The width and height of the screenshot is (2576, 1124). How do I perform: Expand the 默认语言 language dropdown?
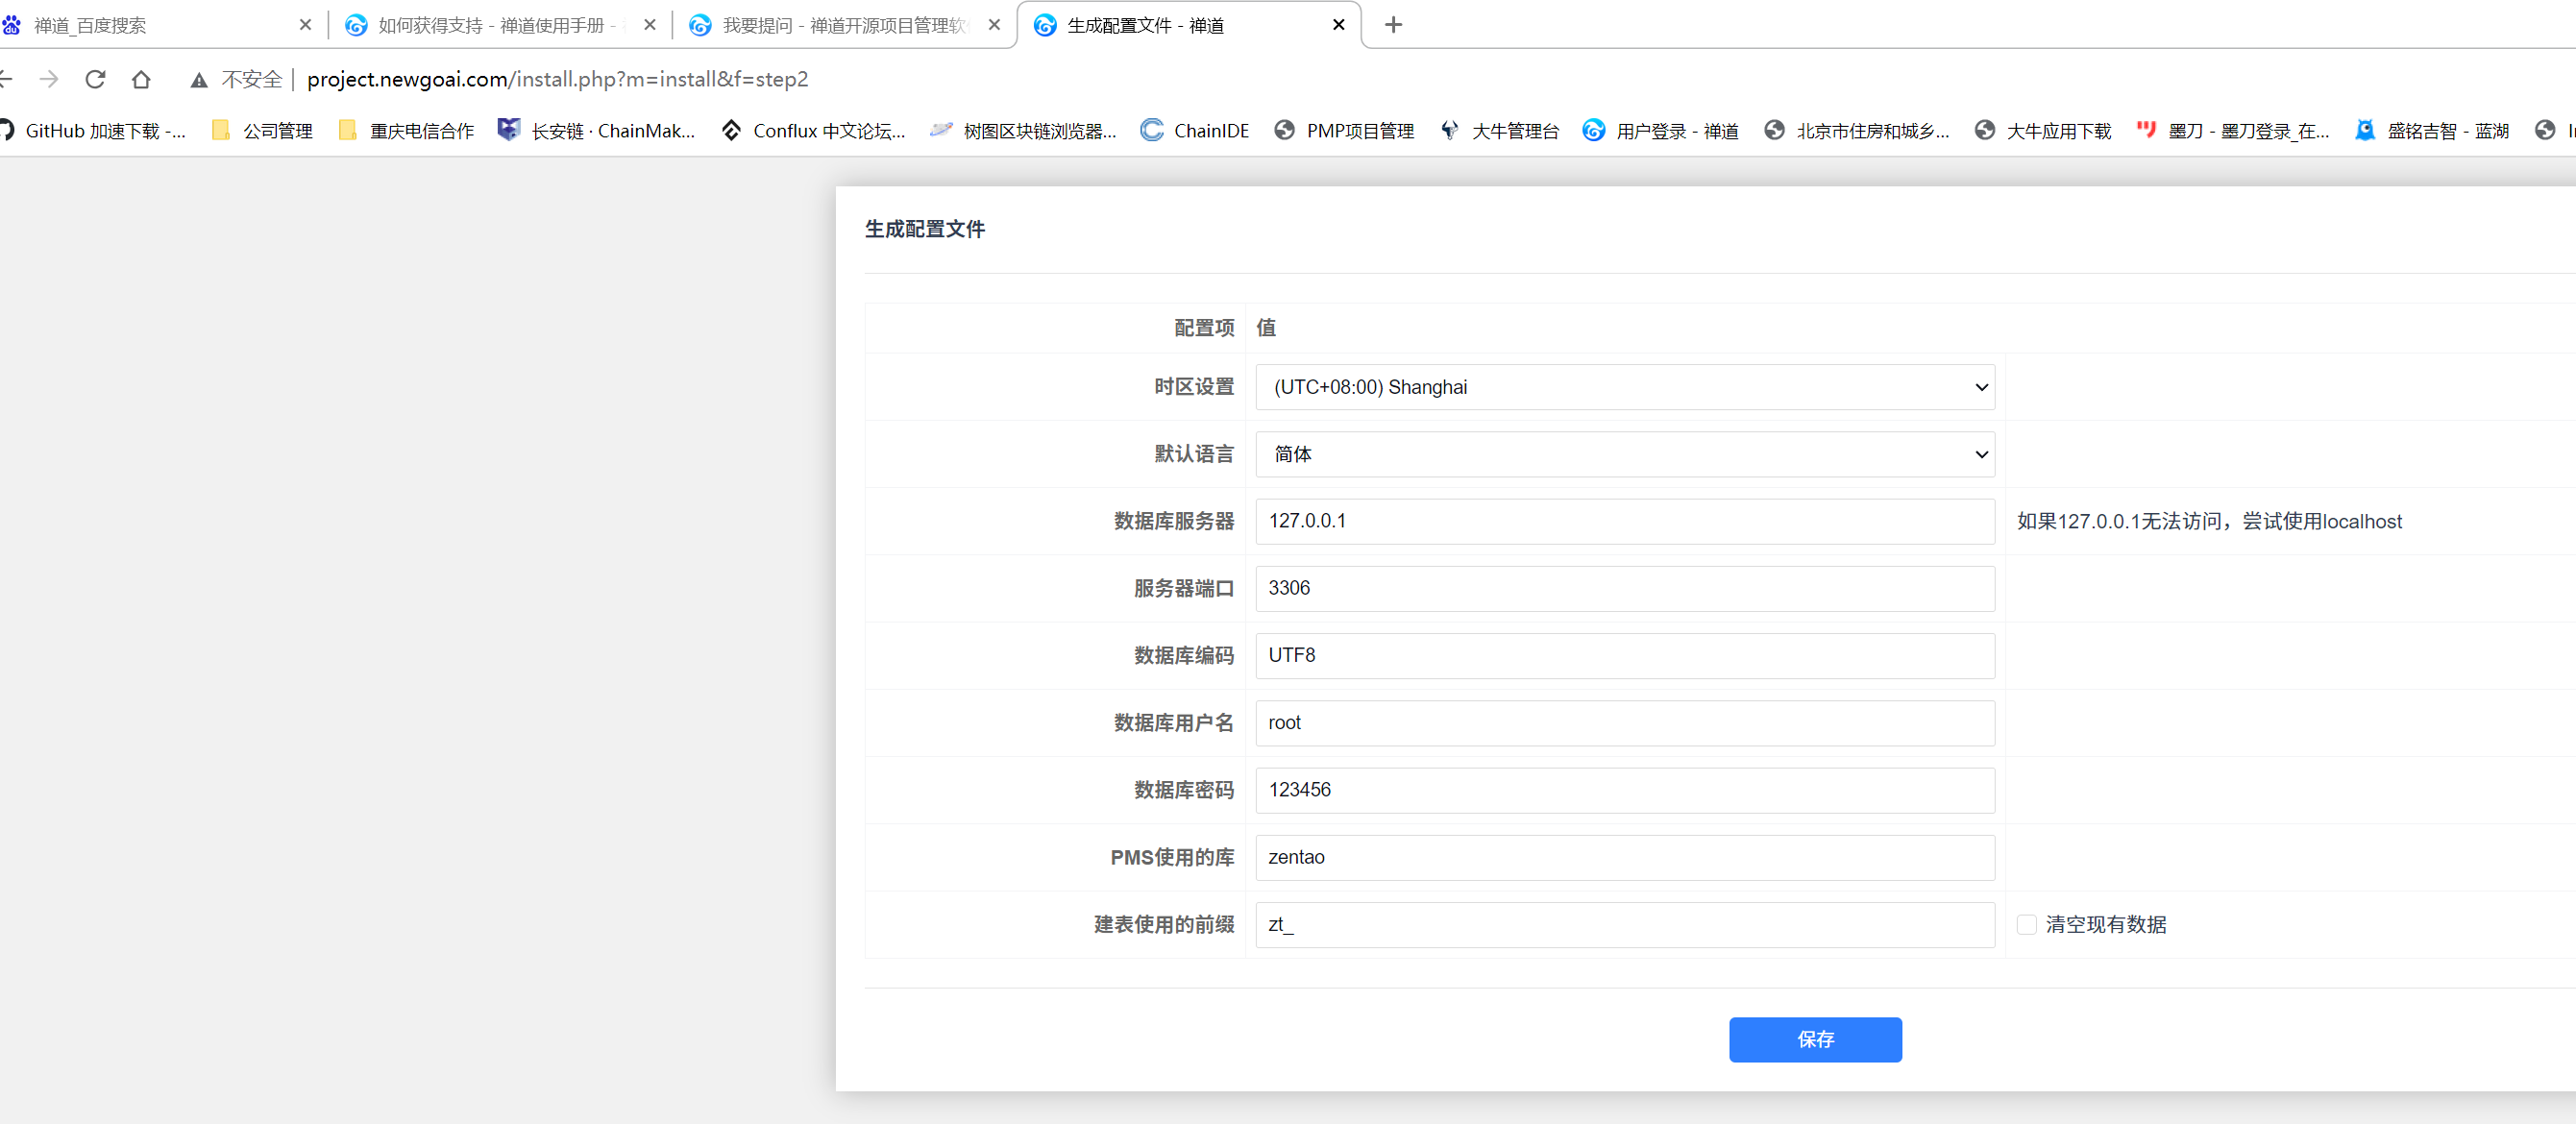tap(1624, 454)
